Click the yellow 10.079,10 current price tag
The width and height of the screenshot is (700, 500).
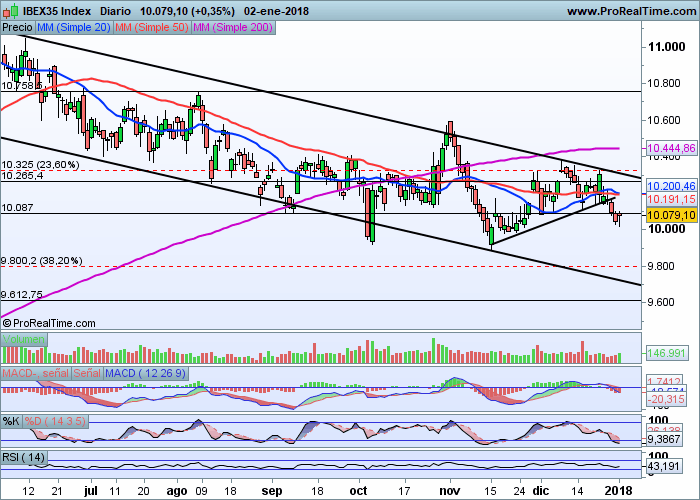671,216
